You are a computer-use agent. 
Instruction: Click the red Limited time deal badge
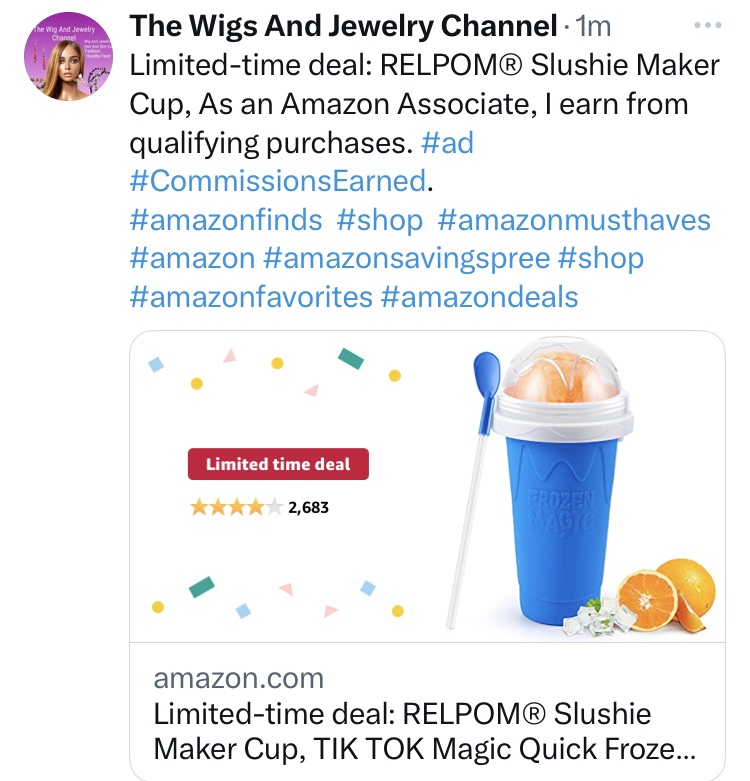point(278,464)
